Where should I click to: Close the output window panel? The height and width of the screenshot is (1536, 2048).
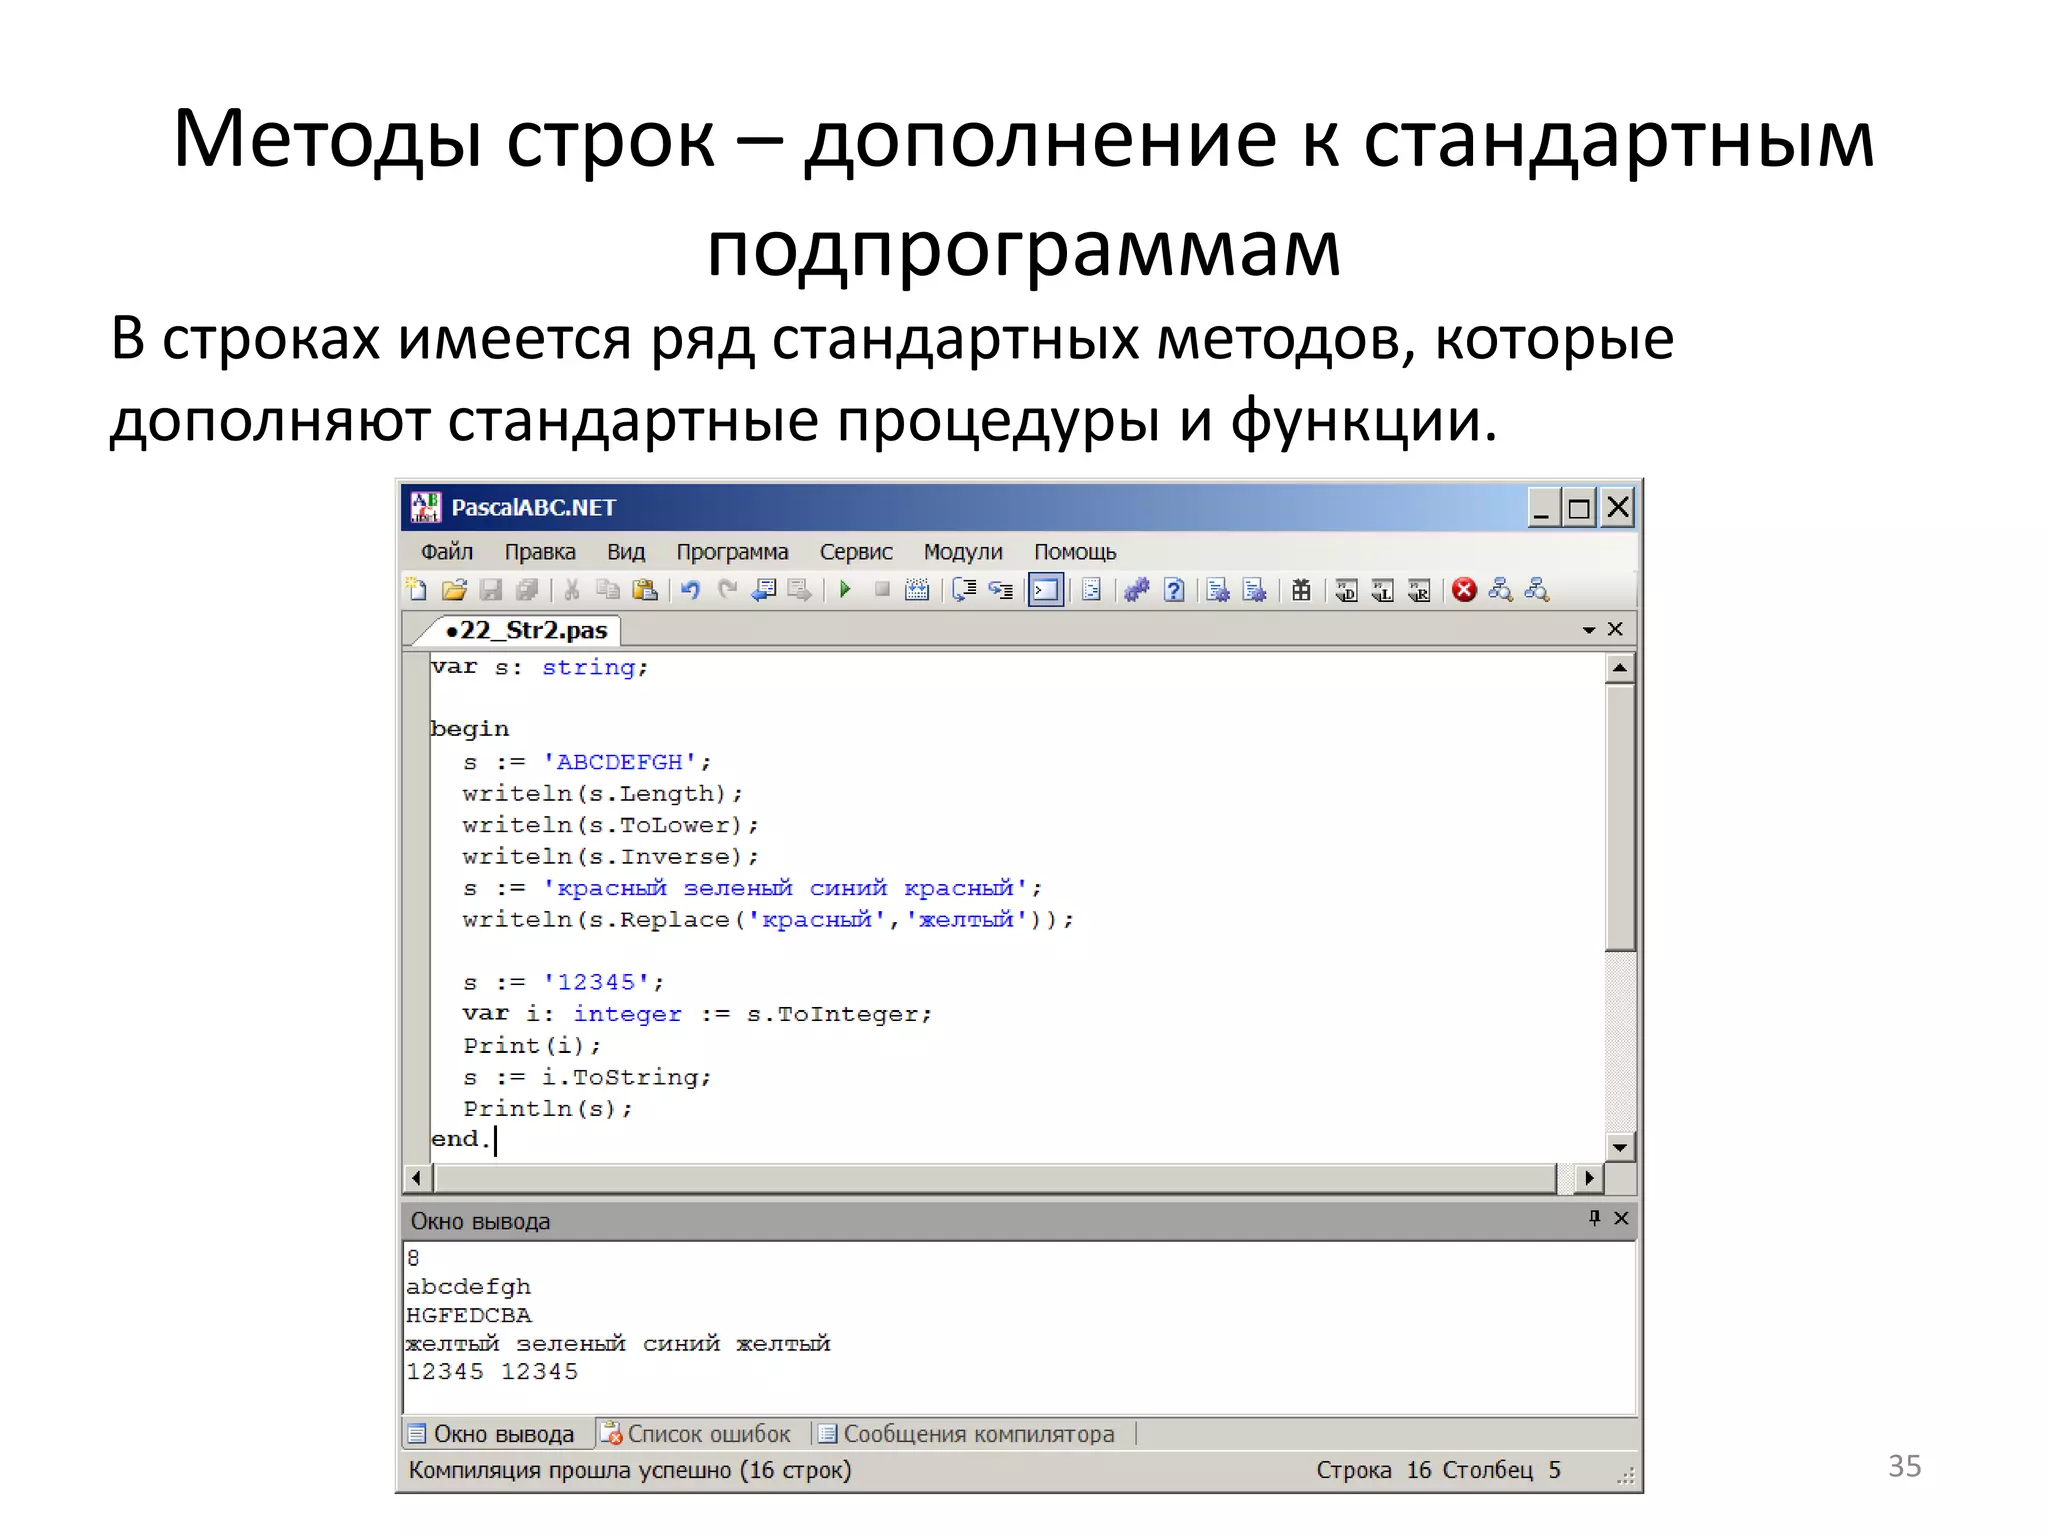[1621, 1218]
